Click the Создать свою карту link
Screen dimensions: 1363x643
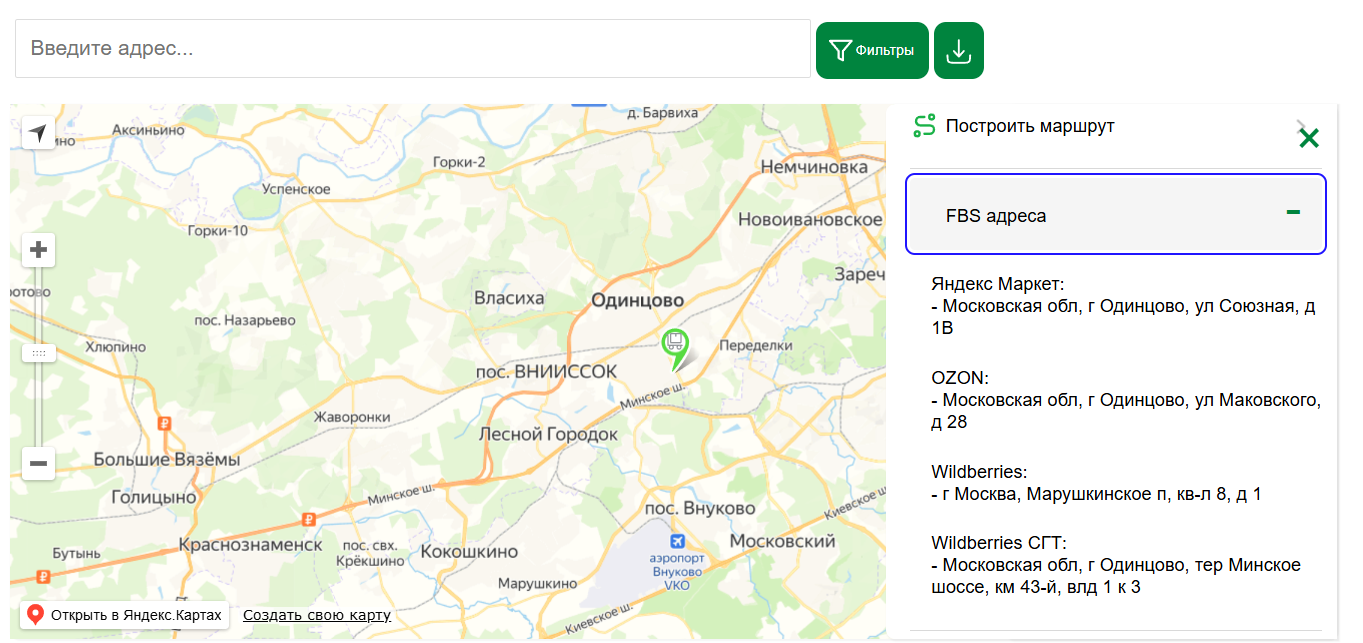click(x=317, y=615)
